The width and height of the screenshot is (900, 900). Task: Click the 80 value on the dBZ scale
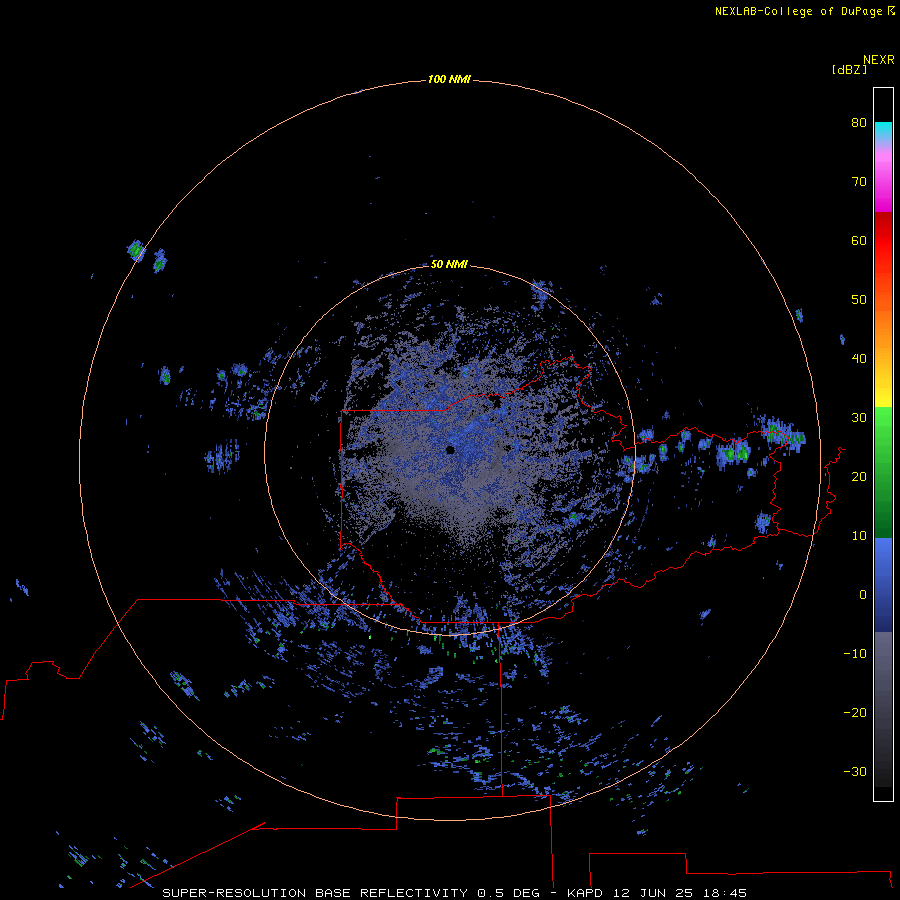pos(859,122)
